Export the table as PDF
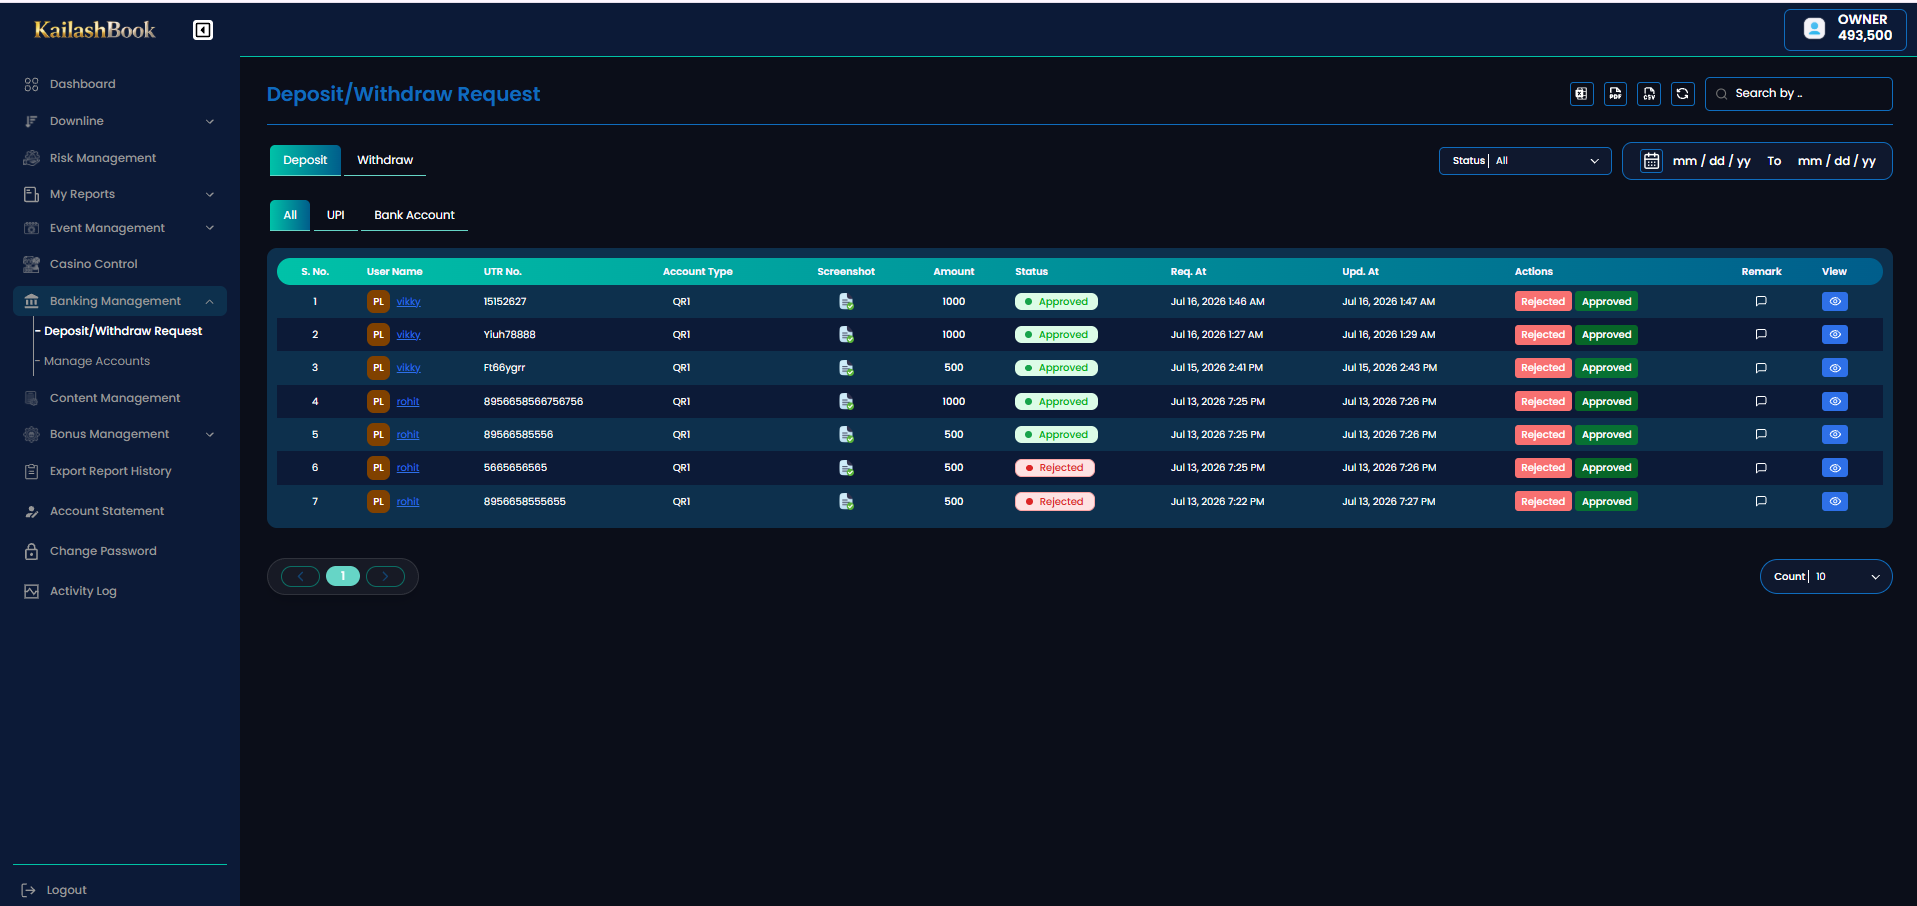Viewport: 1917px width, 906px height. click(1615, 93)
